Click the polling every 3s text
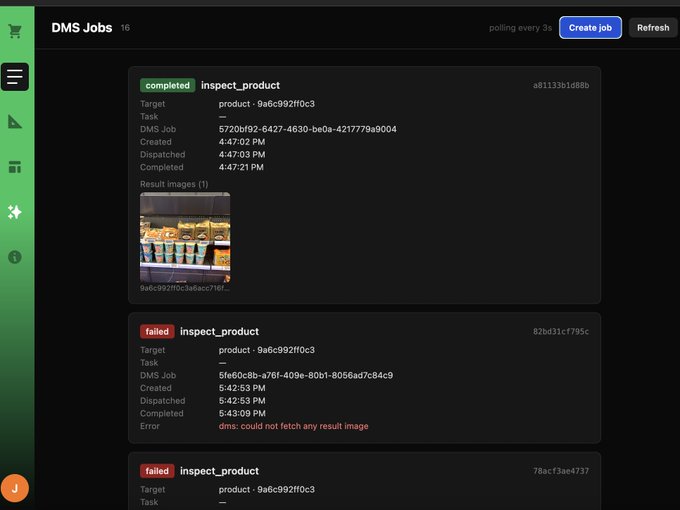The height and width of the screenshot is (510, 680). pos(520,28)
